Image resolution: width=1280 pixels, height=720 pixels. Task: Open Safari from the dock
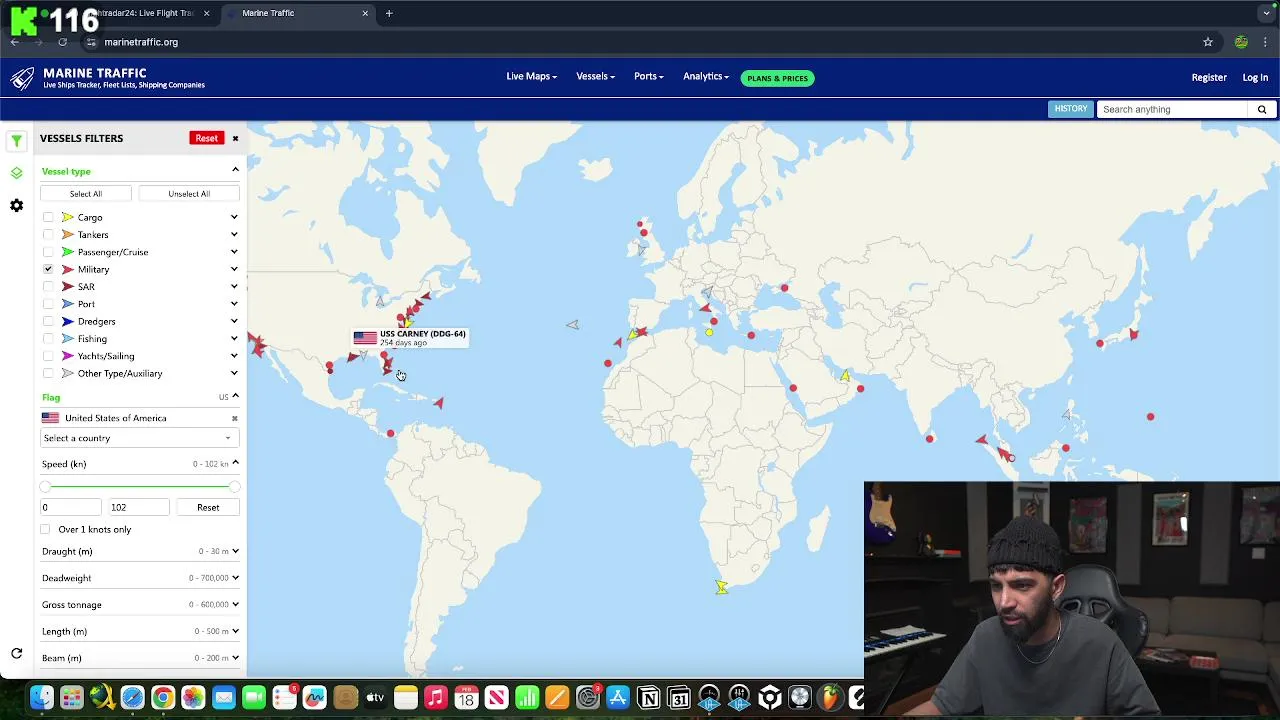point(132,697)
